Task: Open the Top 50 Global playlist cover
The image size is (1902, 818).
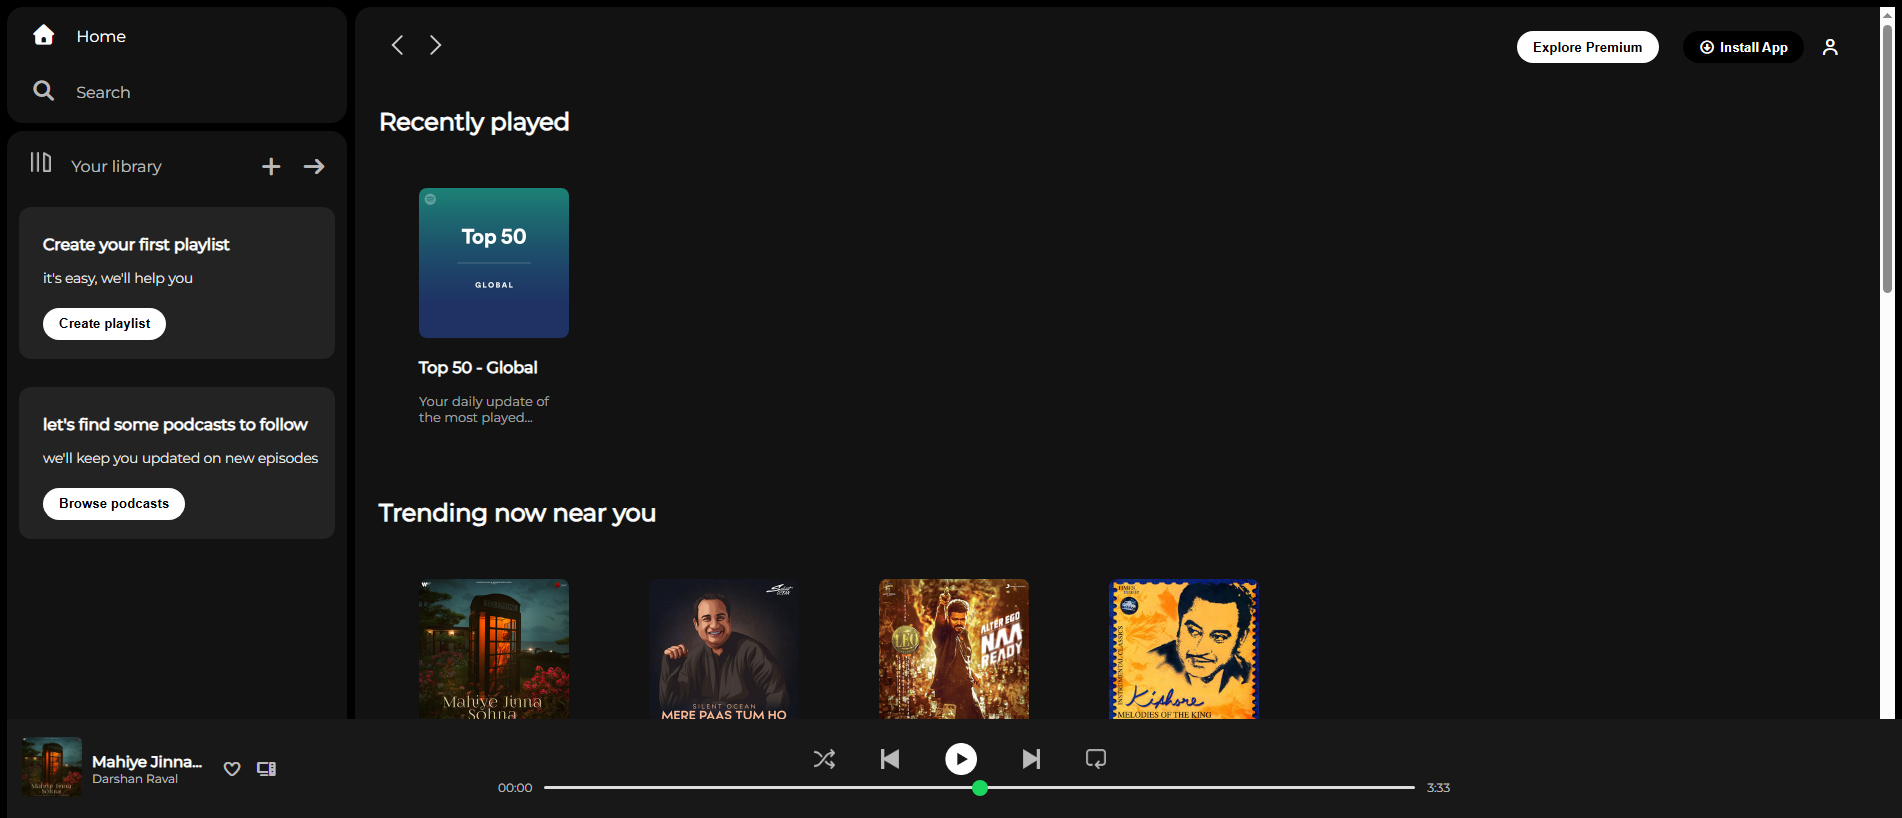Action: [494, 263]
